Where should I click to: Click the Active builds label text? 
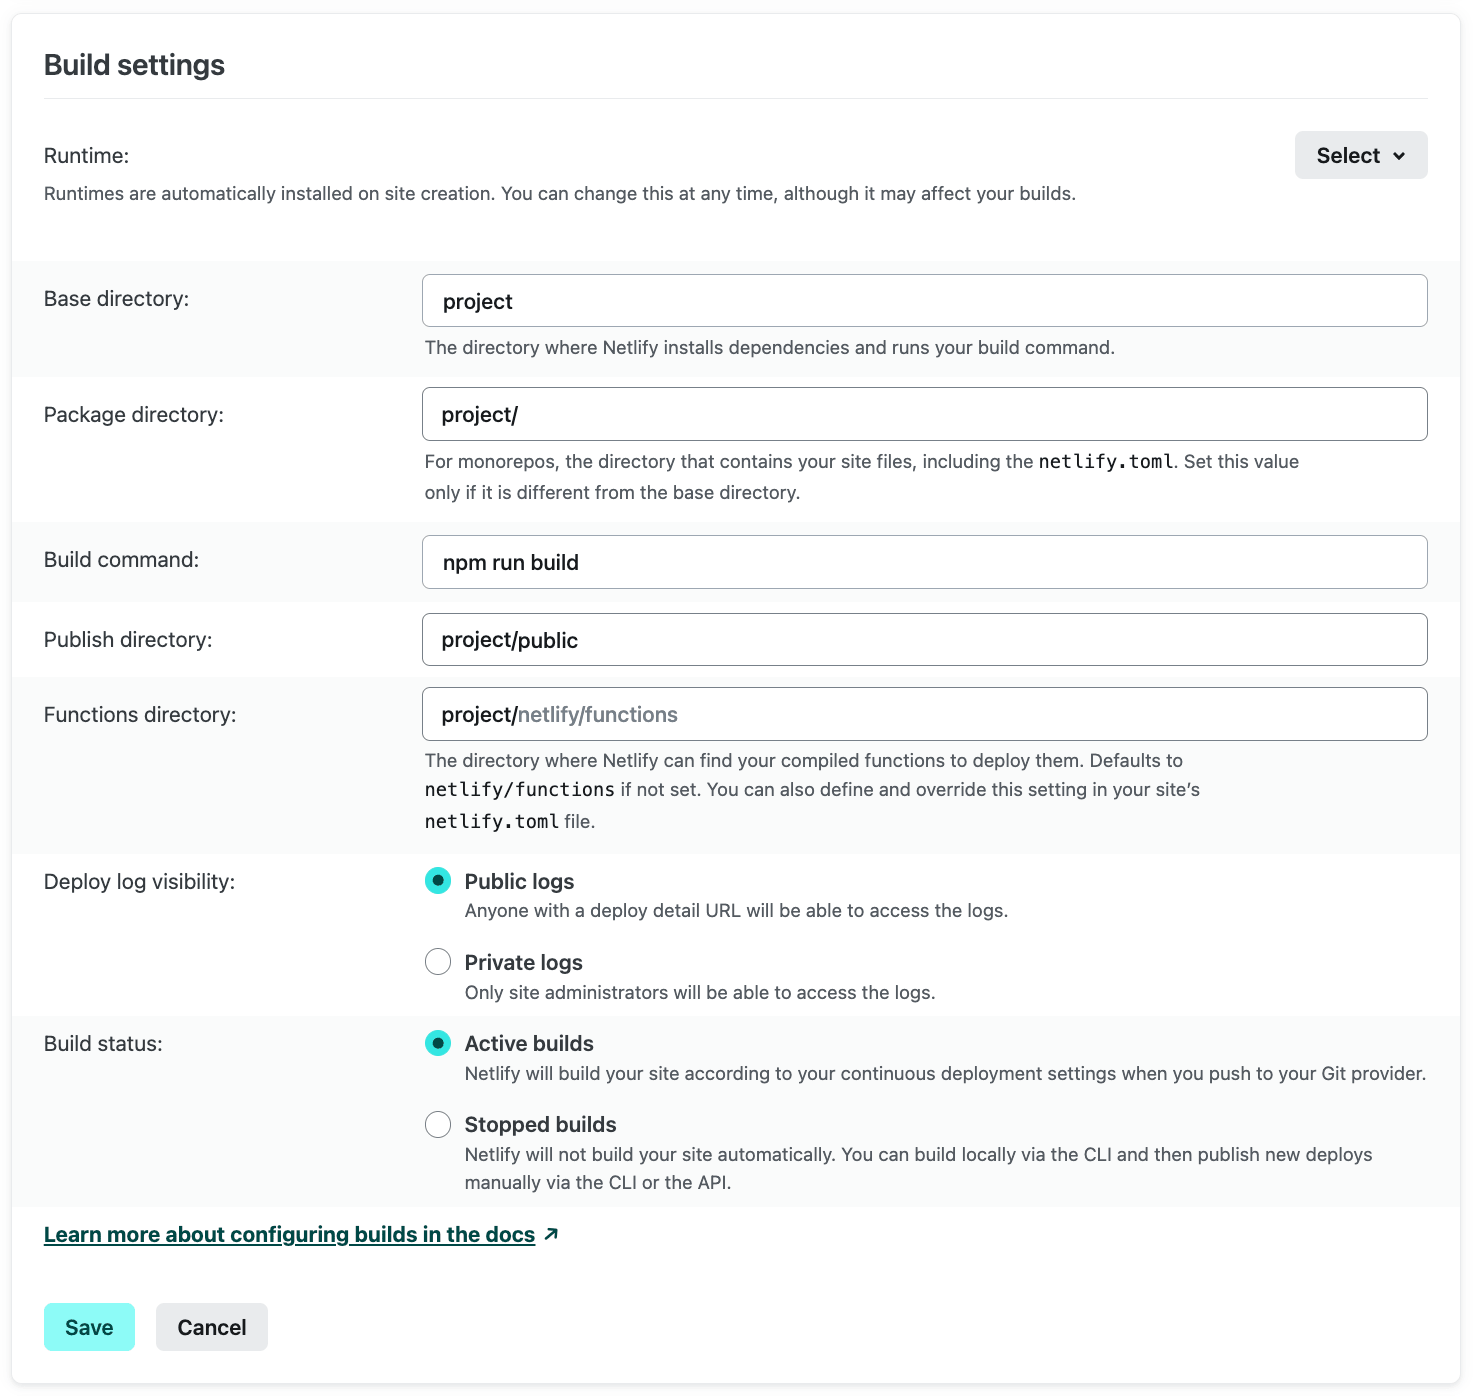pos(529,1043)
